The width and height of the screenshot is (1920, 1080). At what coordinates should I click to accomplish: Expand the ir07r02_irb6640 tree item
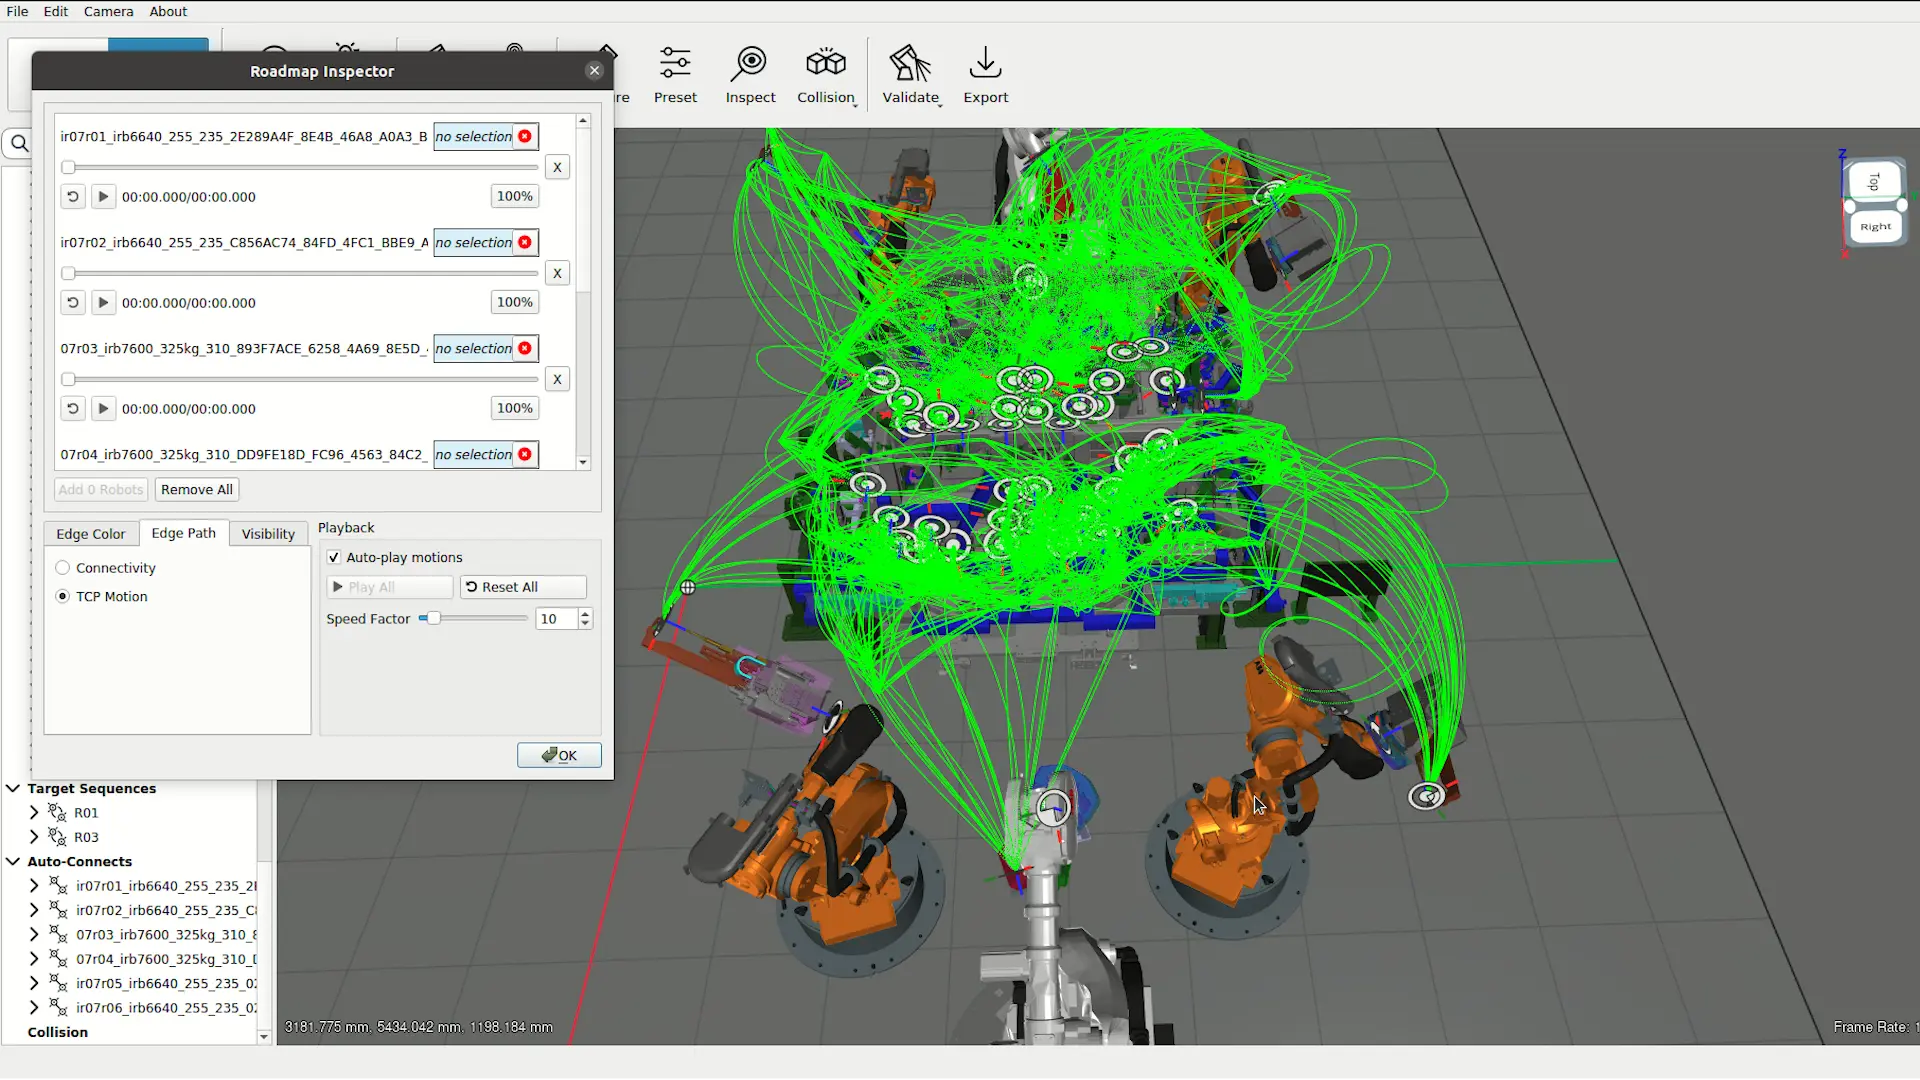pos(34,910)
